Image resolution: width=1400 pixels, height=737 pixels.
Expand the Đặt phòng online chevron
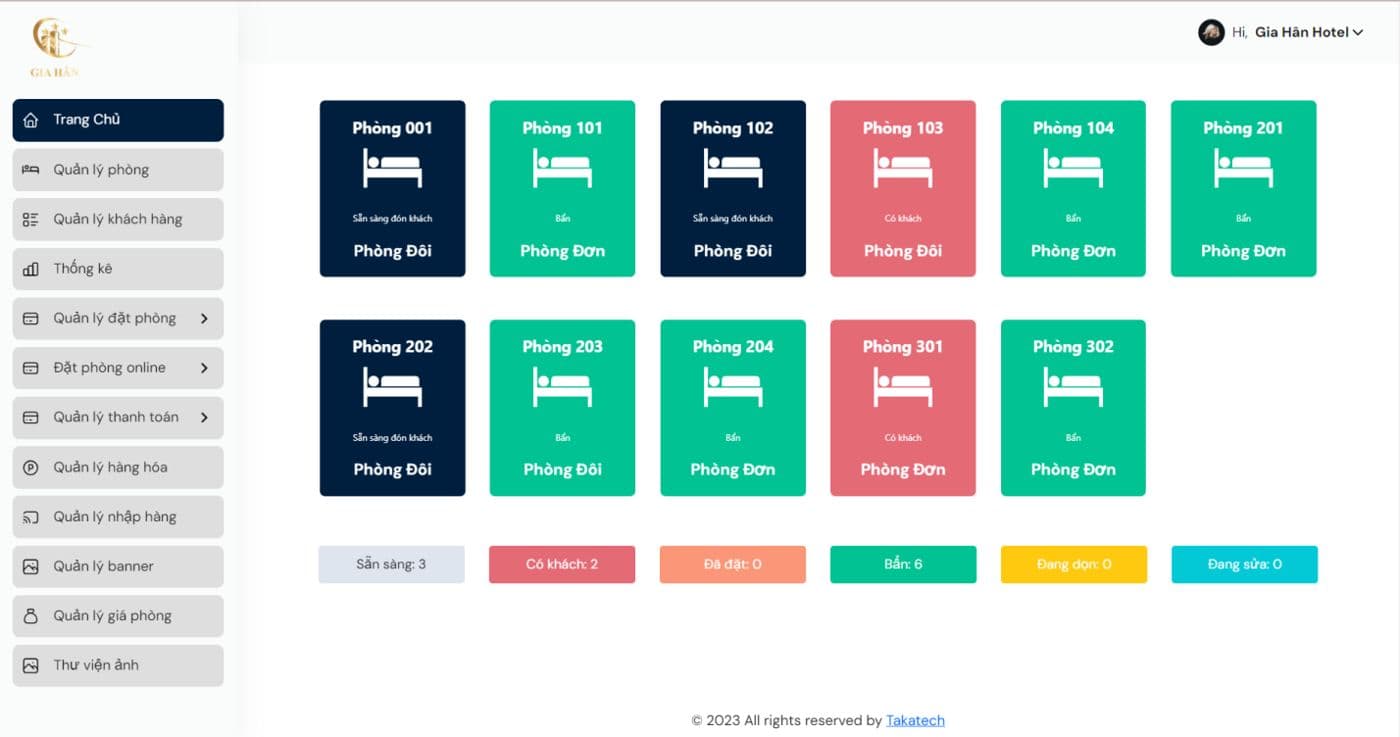point(204,368)
